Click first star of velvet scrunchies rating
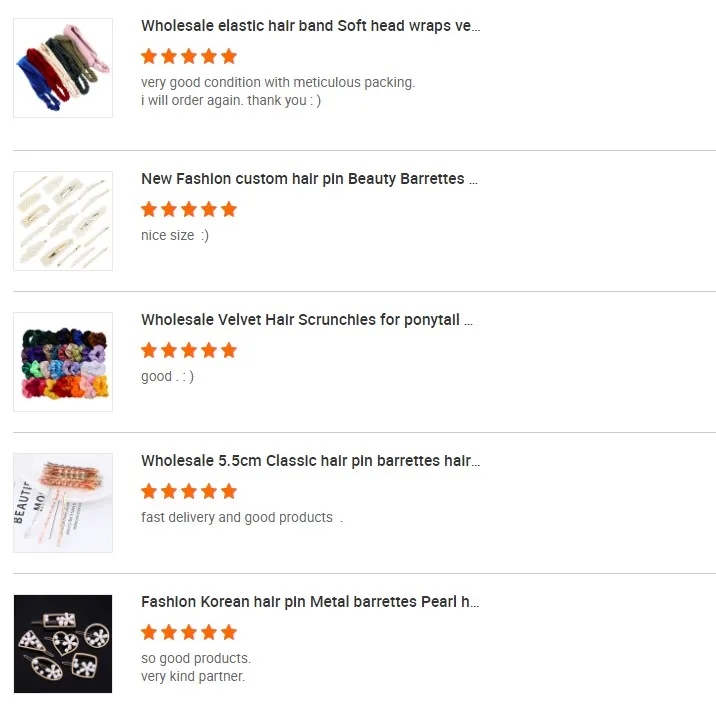 click(x=149, y=350)
